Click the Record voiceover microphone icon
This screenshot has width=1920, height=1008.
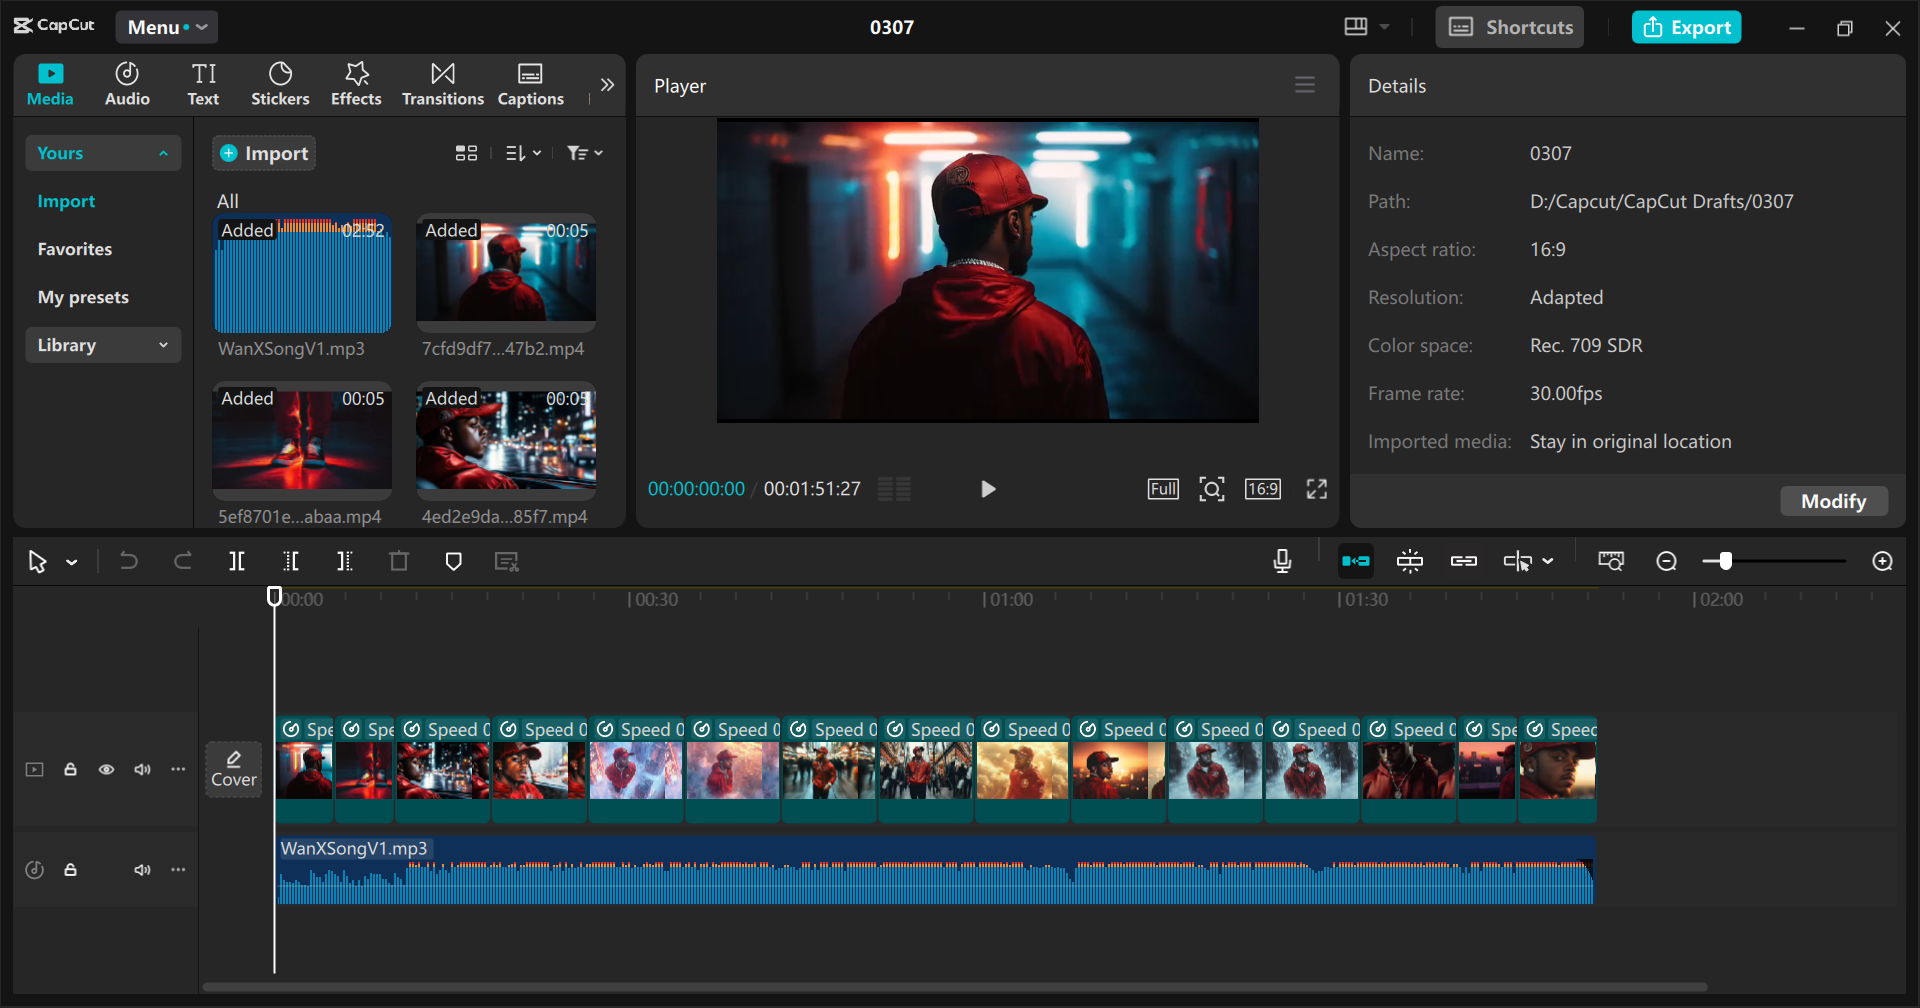click(1282, 561)
